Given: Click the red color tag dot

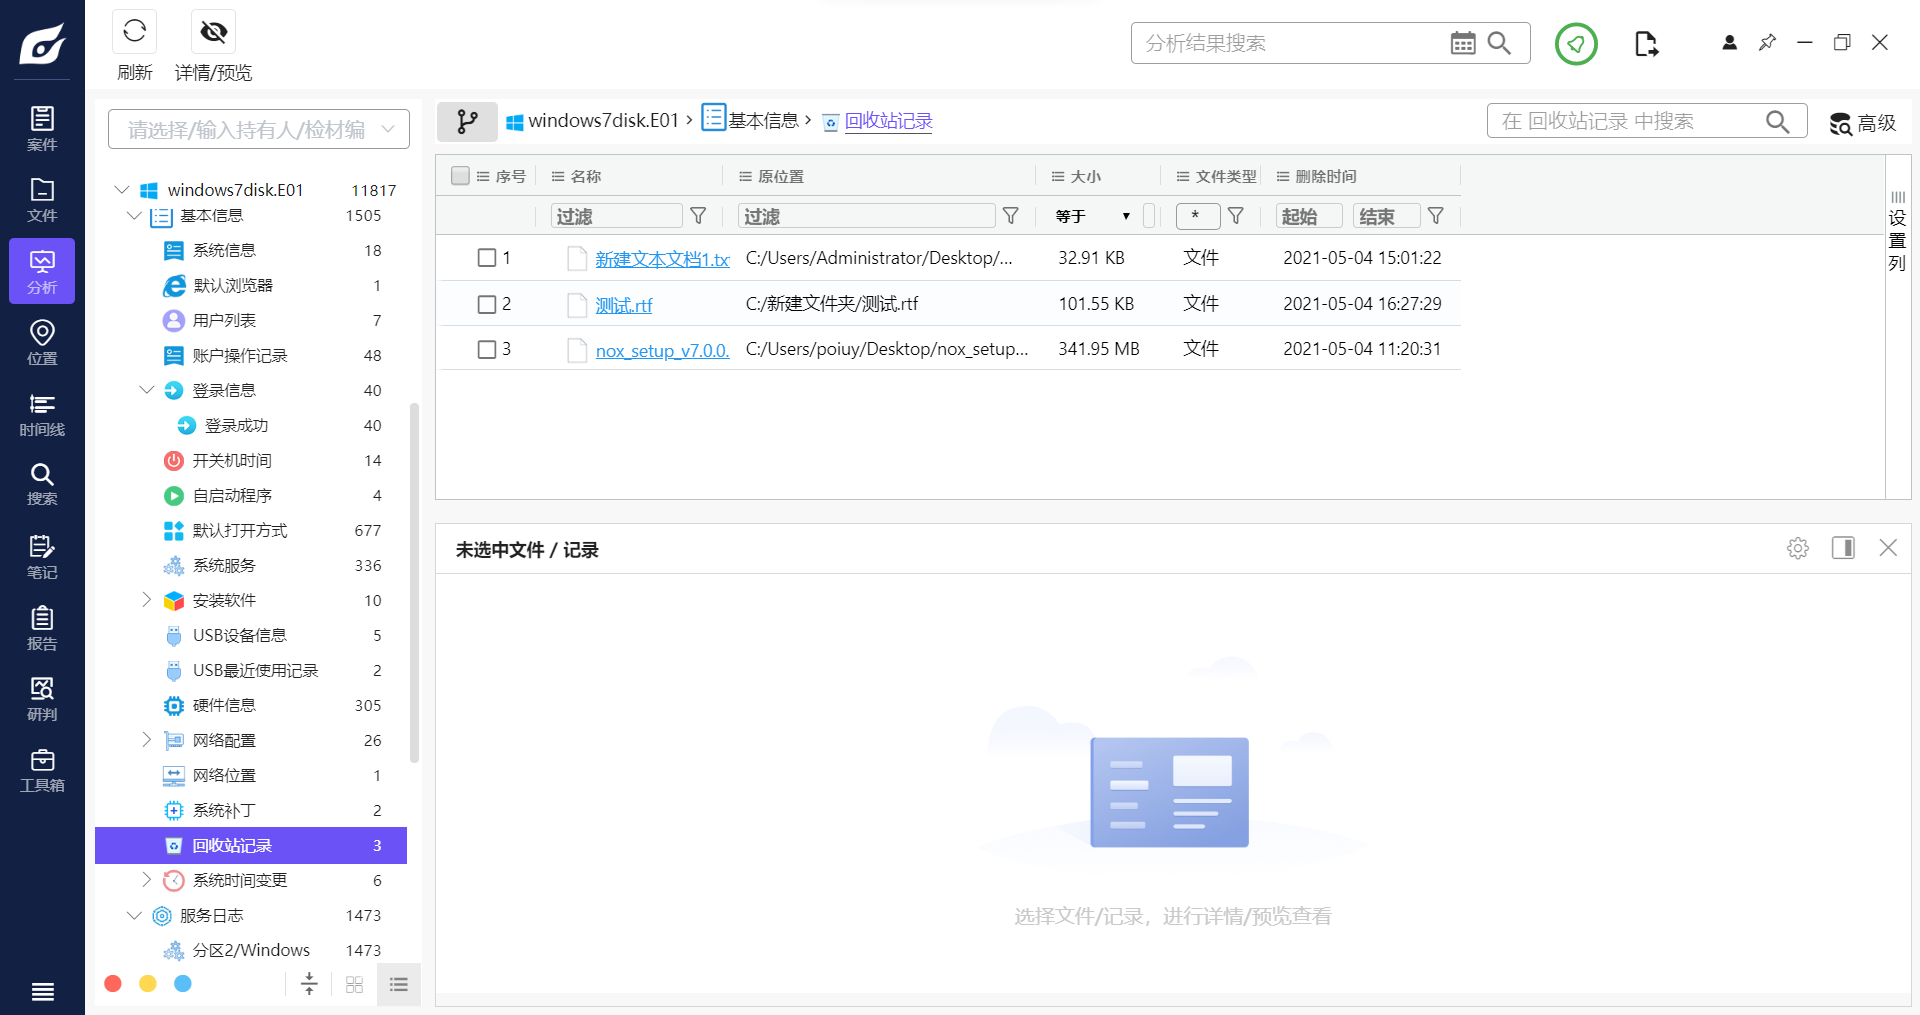Looking at the screenshot, I should 113,984.
